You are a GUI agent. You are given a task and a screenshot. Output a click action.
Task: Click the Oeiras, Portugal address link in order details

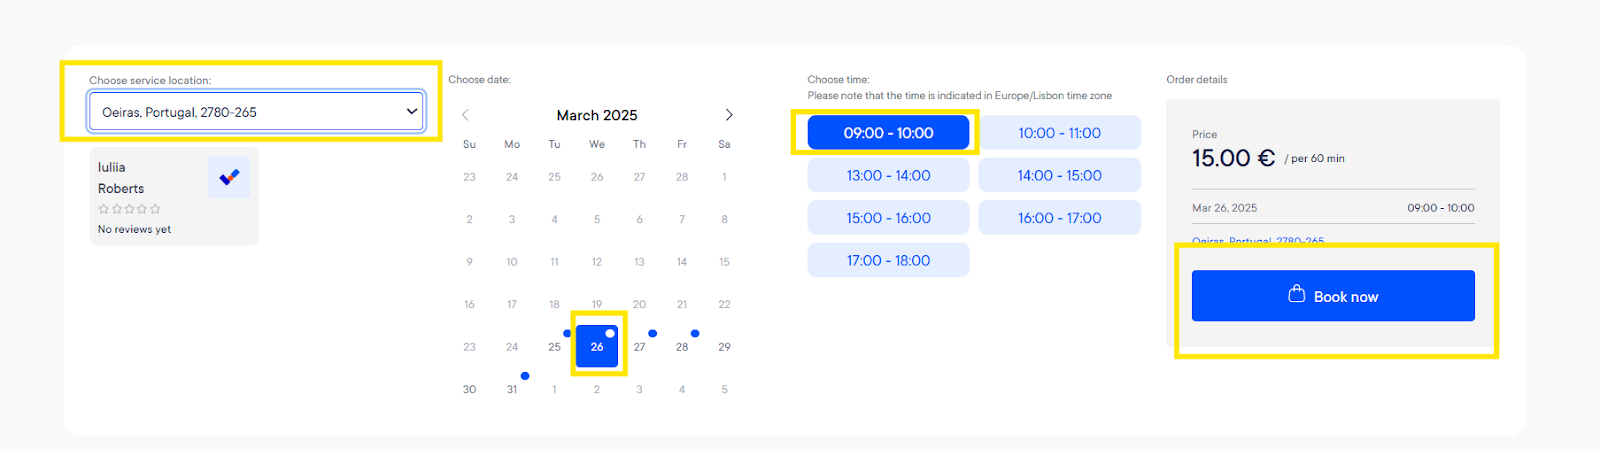coord(1258,242)
